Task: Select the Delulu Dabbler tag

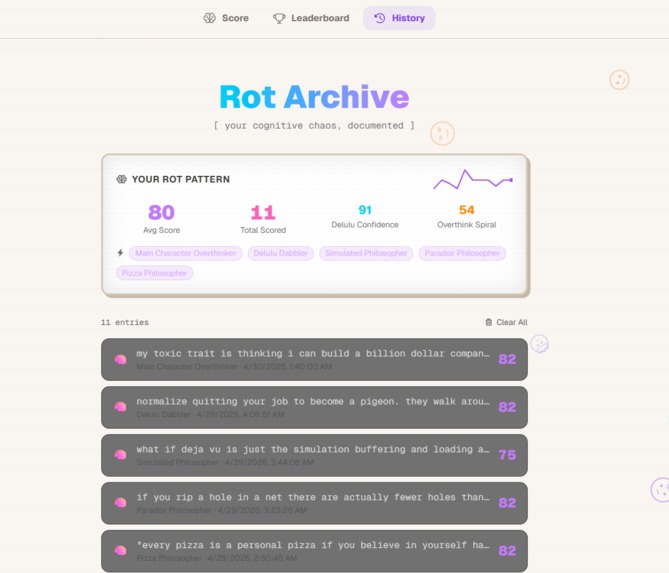Action: (x=280, y=253)
